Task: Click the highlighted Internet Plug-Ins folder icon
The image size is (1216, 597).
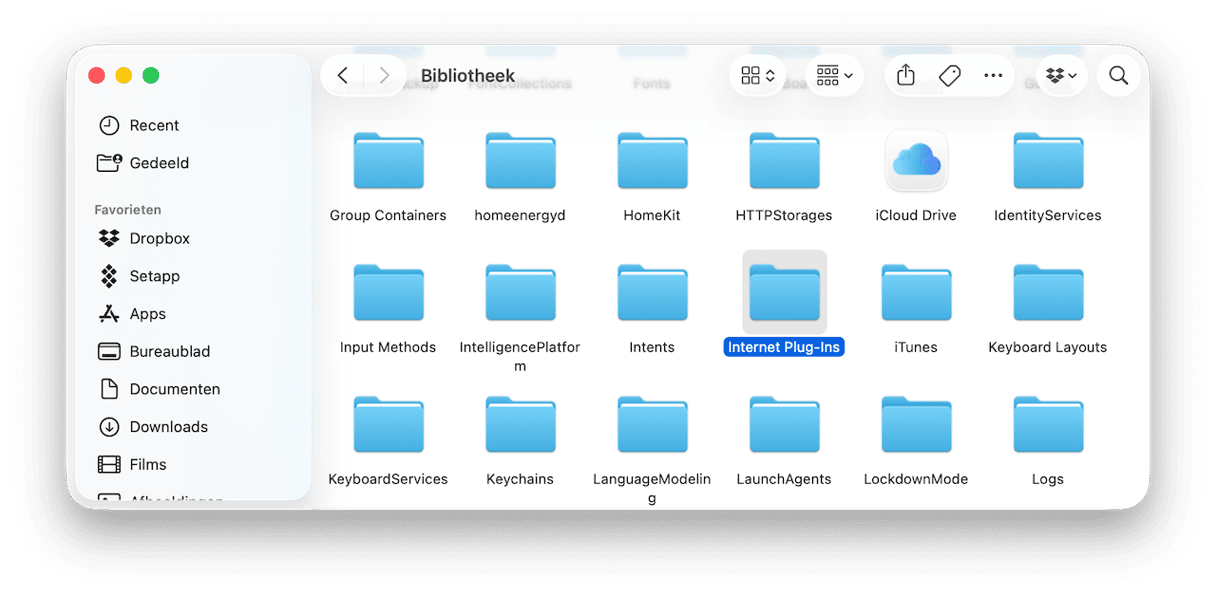Action: [x=784, y=293]
